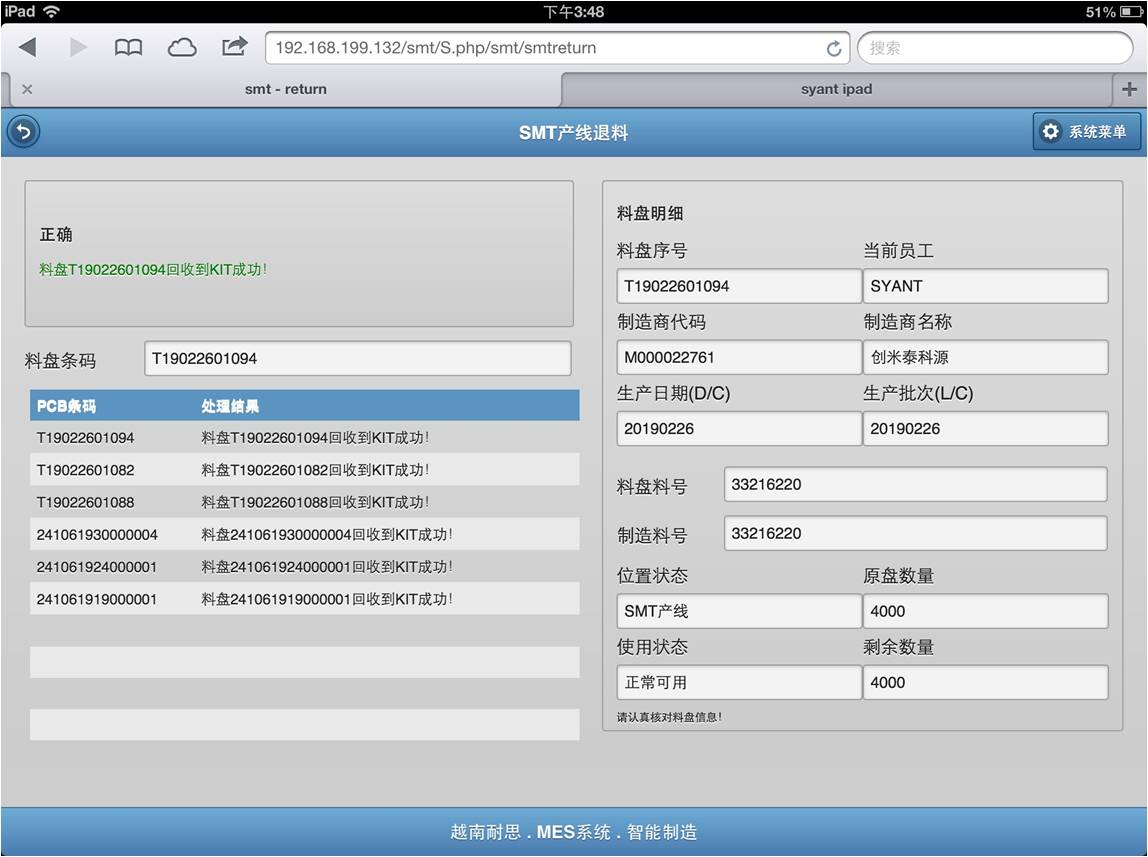This screenshot has width=1148, height=857.
Task: Reload the page with refresh icon
Action: (833, 48)
